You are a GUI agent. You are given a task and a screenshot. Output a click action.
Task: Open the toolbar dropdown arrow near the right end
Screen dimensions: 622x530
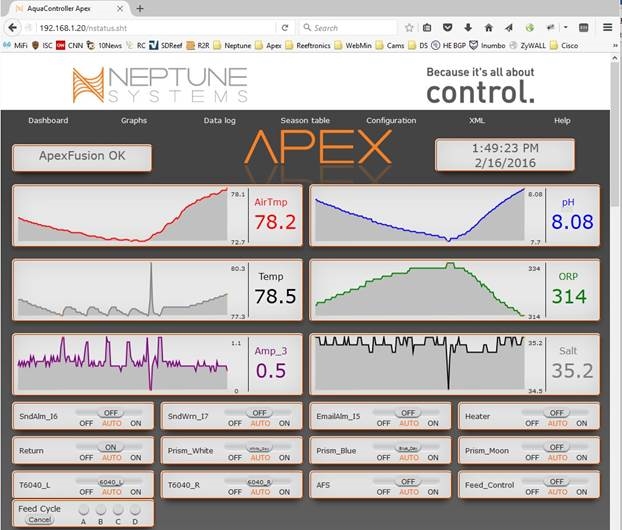[566, 27]
